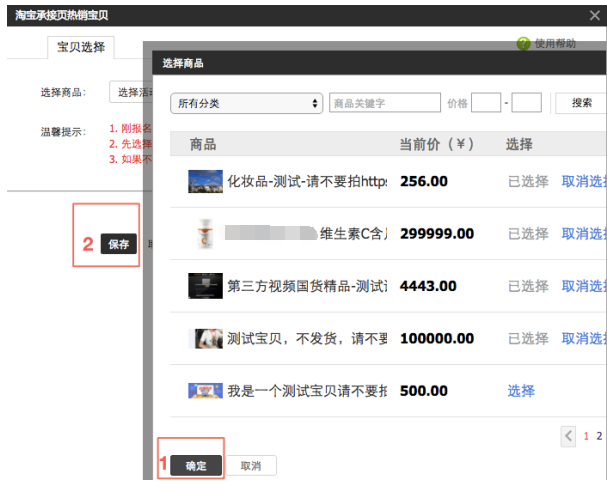Click the previous page arrow in pagination
Image resolution: width=607 pixels, height=484 pixels.
pyautogui.click(x=569, y=436)
